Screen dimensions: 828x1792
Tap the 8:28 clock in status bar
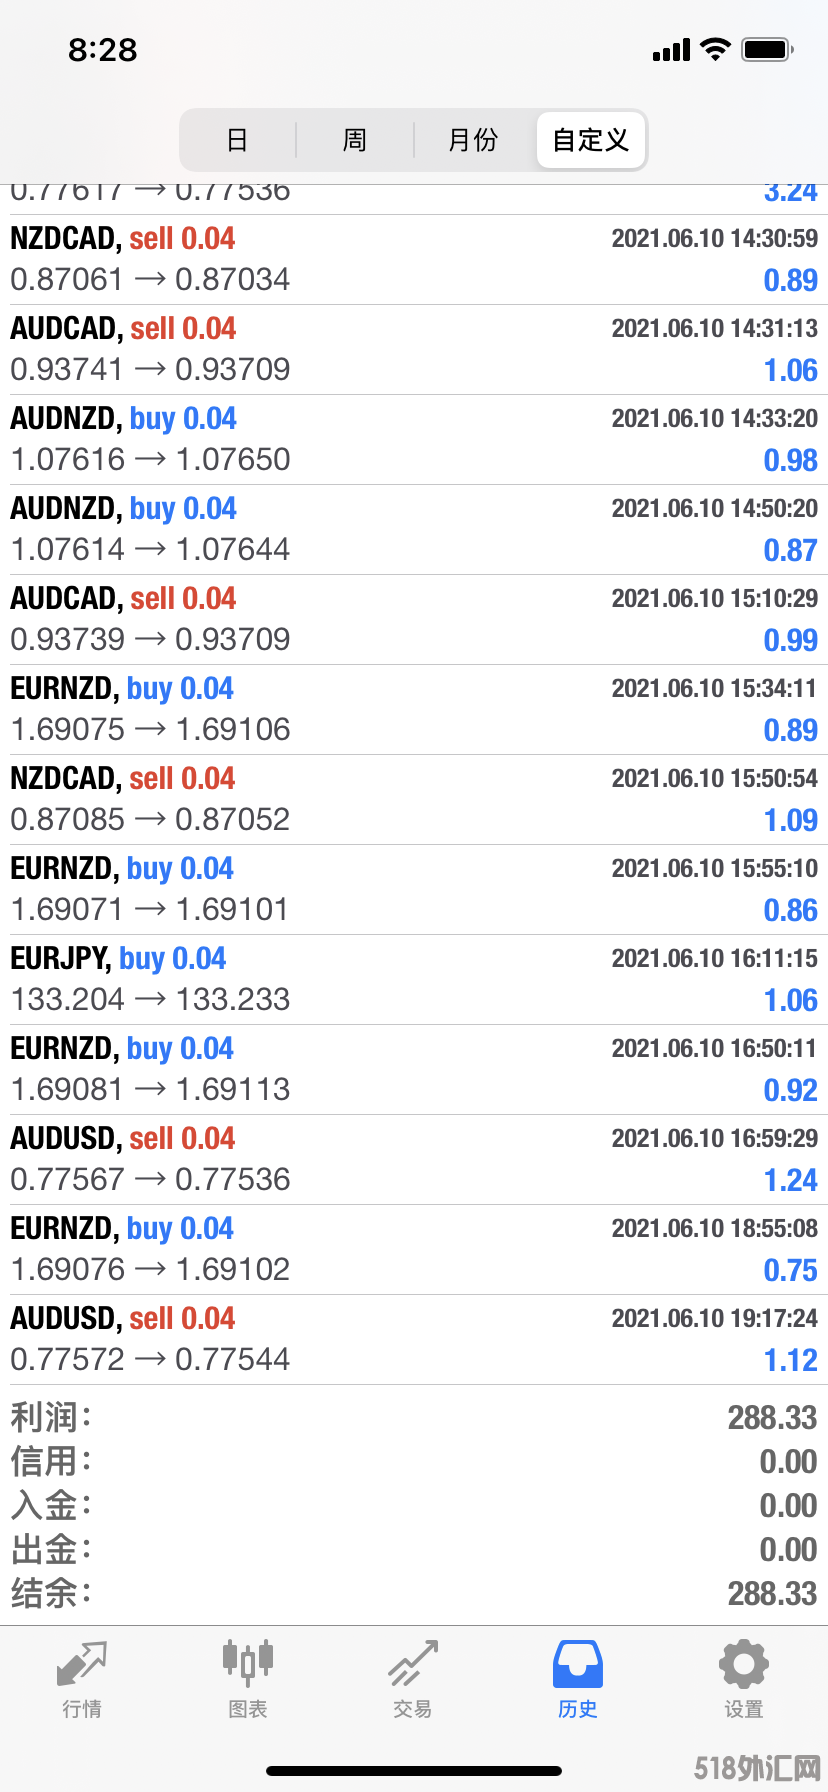[x=103, y=50]
